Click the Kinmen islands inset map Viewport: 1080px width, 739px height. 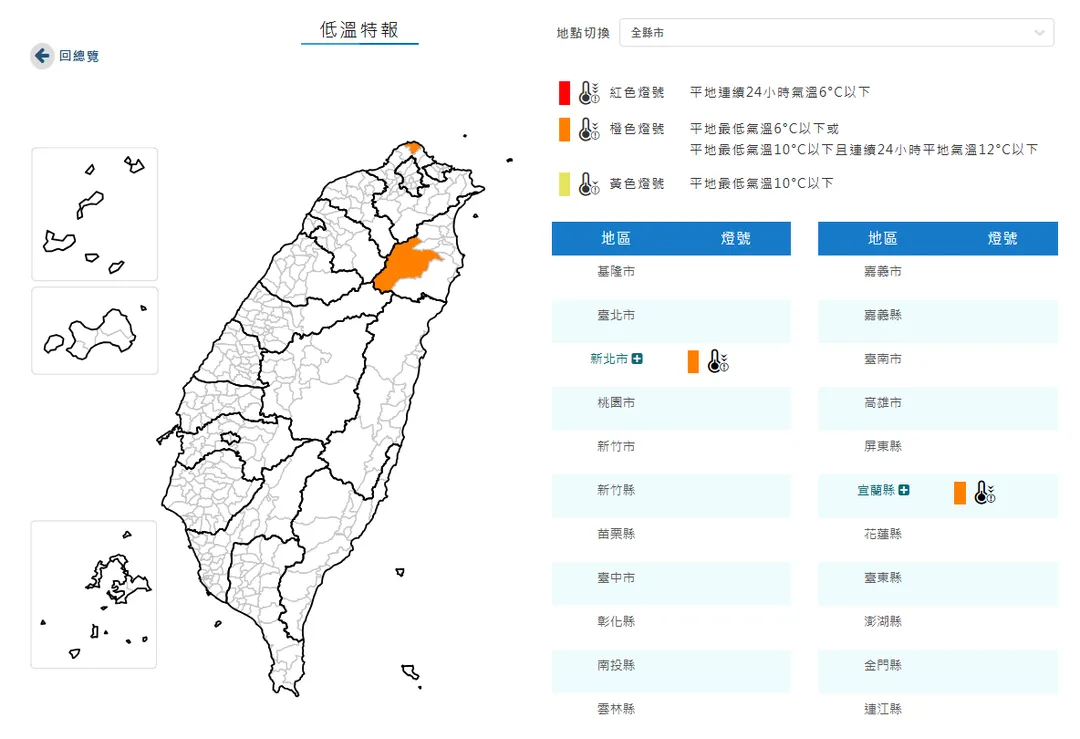coord(94,331)
